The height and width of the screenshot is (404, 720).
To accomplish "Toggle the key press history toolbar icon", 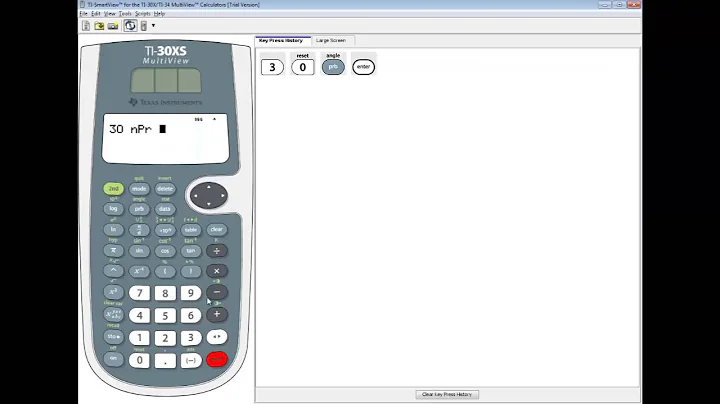I will [130, 26].
